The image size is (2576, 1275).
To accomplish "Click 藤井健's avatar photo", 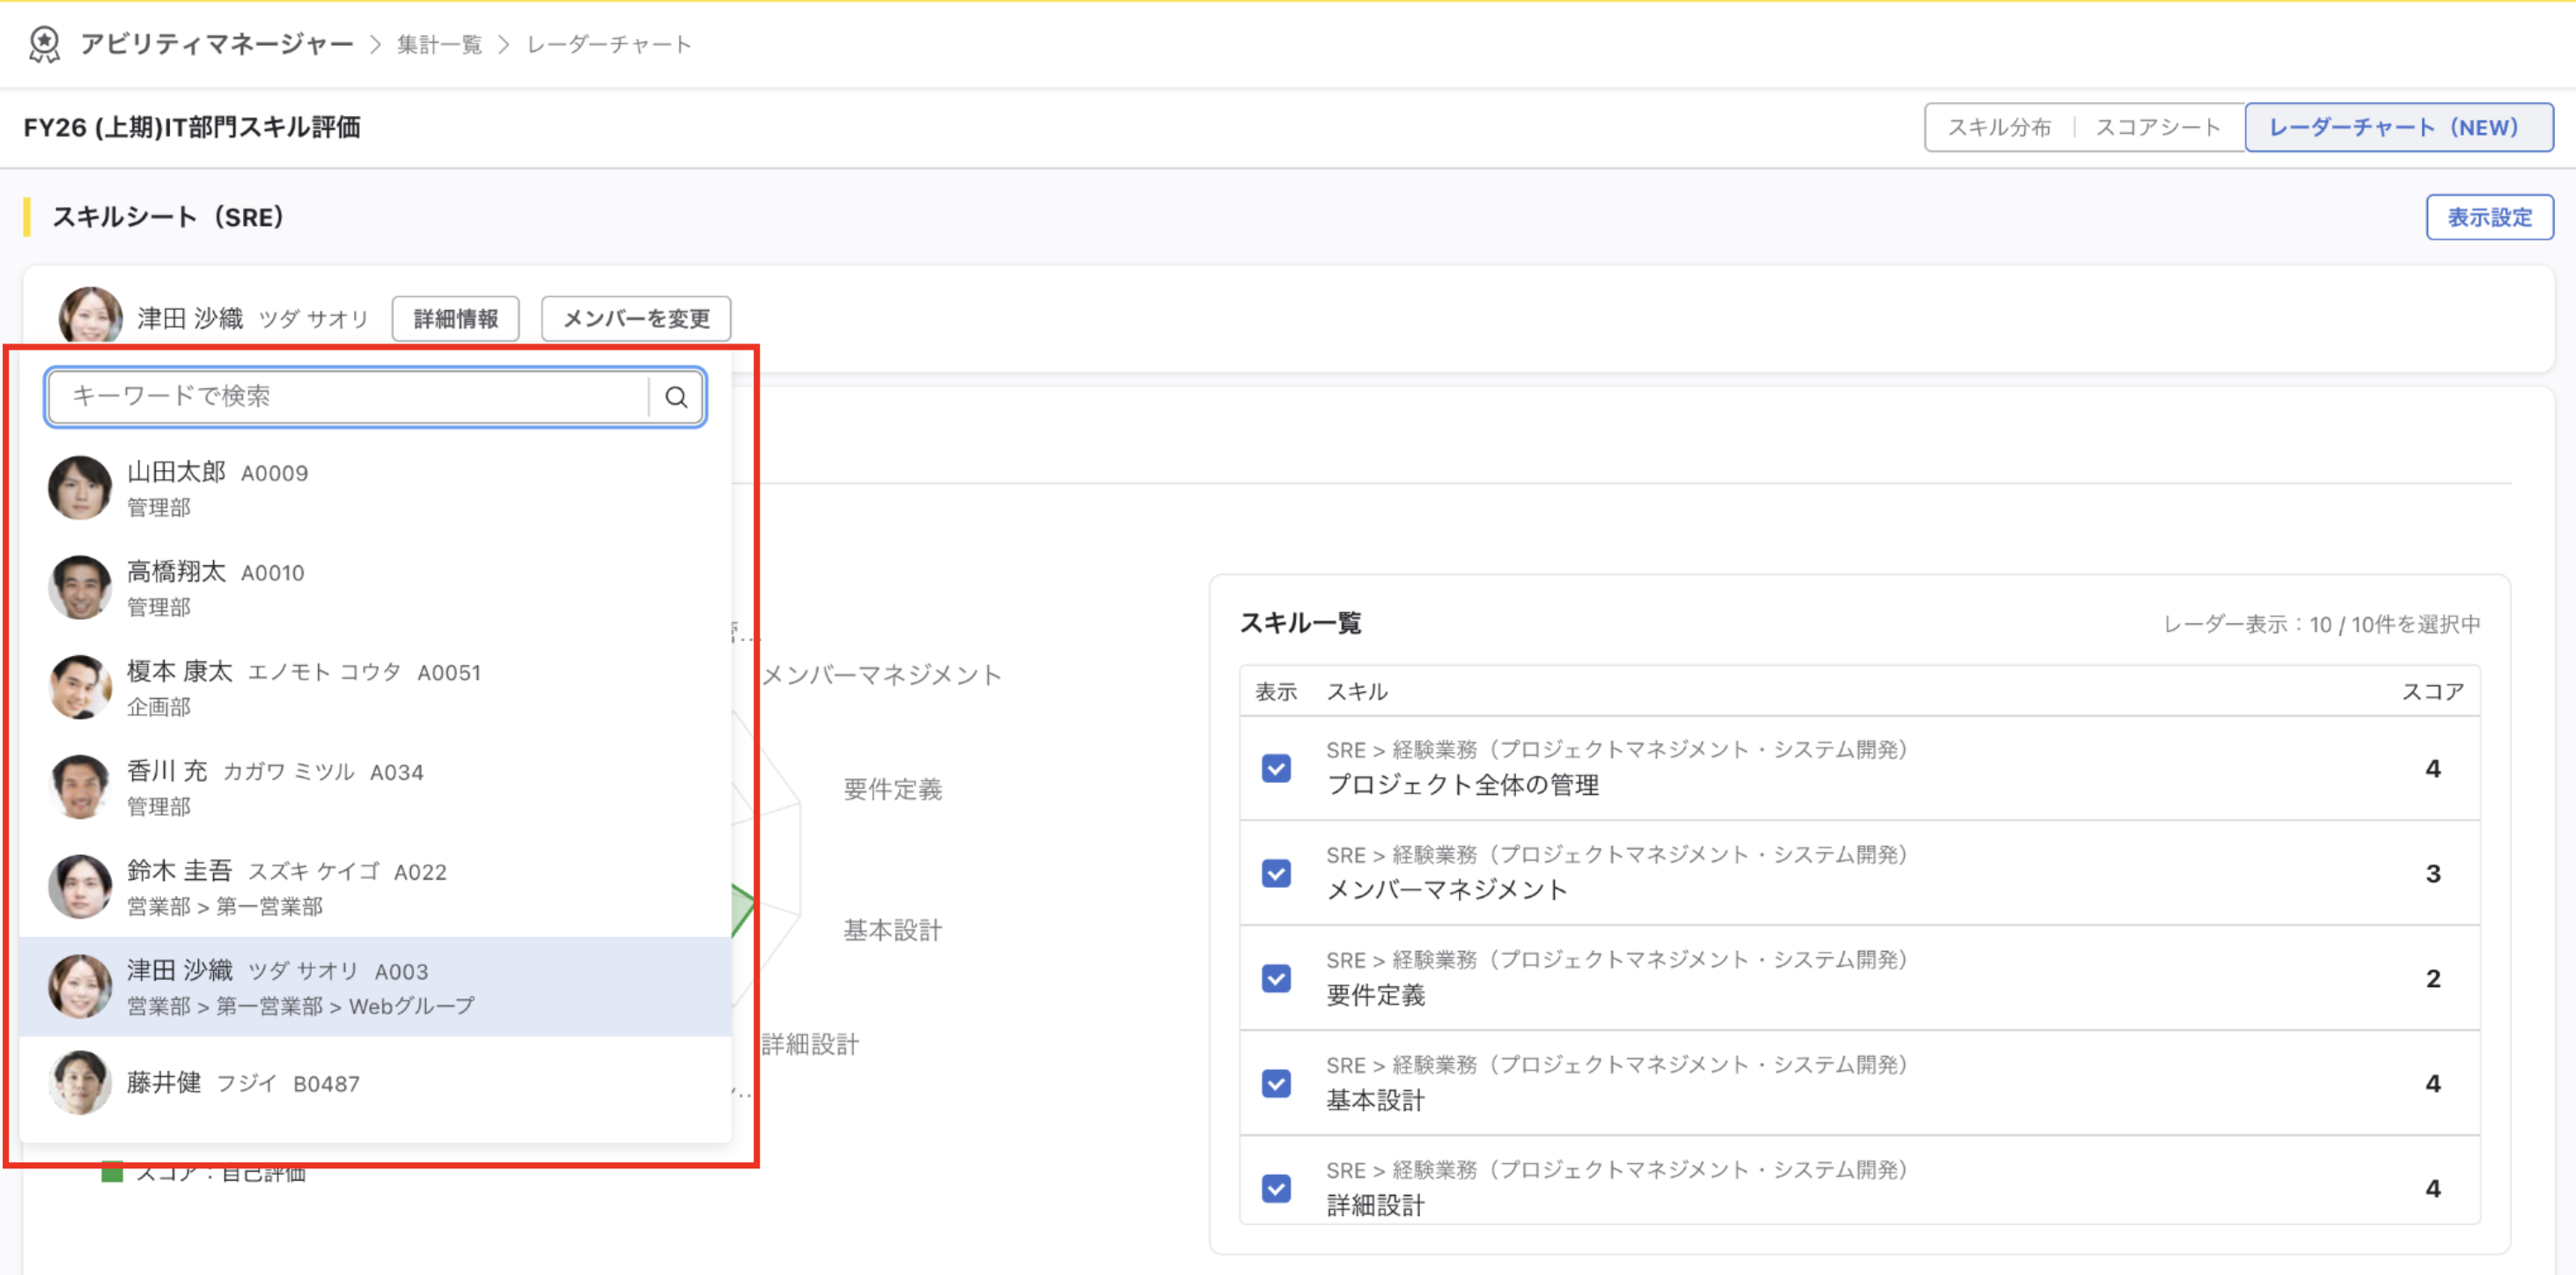I will point(80,1082).
